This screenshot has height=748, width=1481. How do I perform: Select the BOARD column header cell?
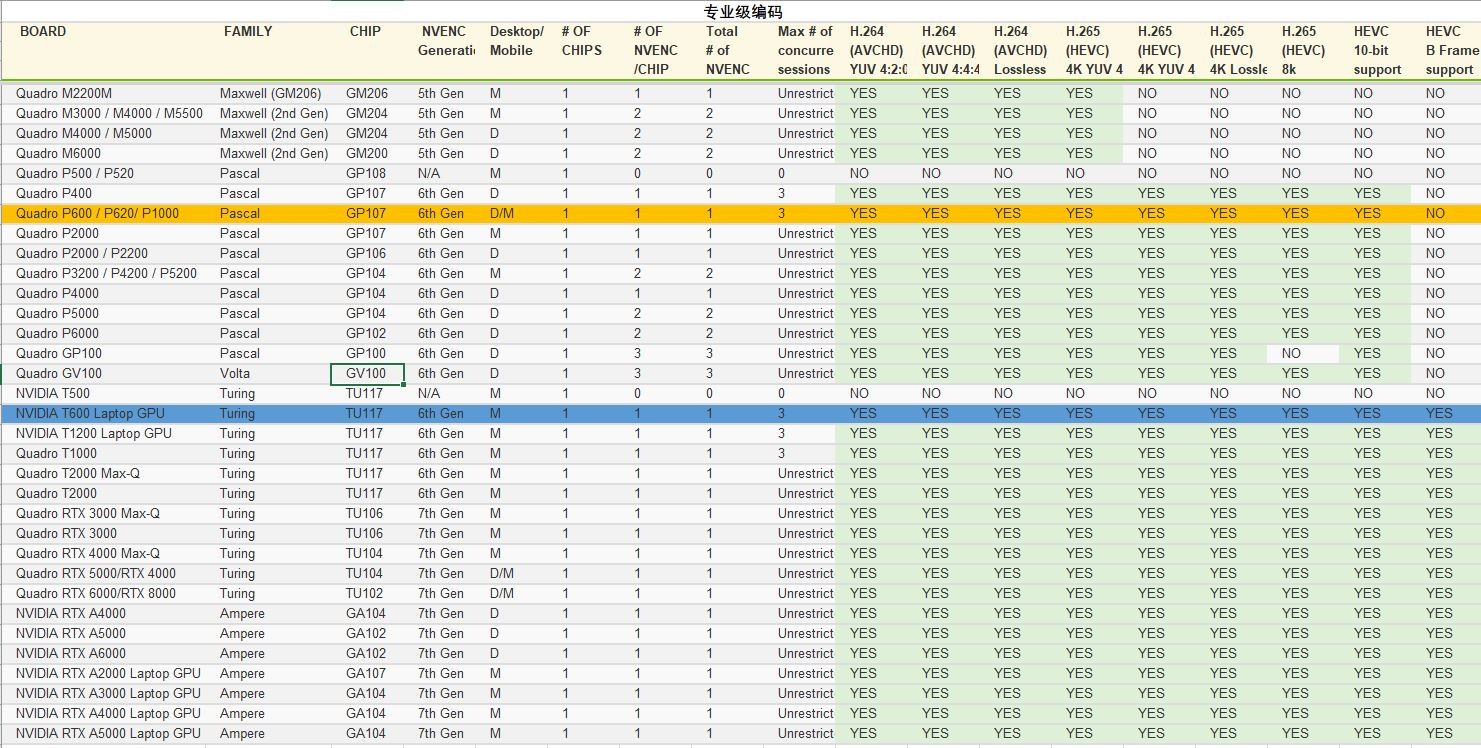103,51
